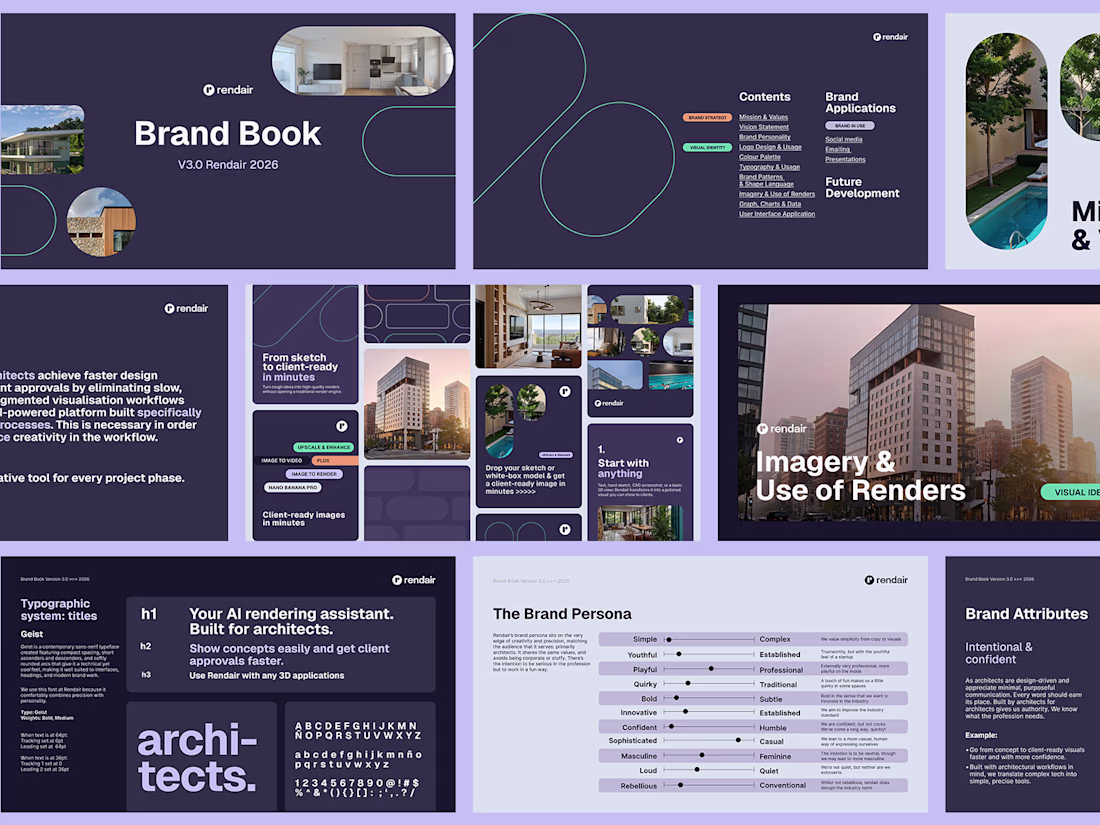Open the Social media link
This screenshot has height=825, width=1100.
844,140
